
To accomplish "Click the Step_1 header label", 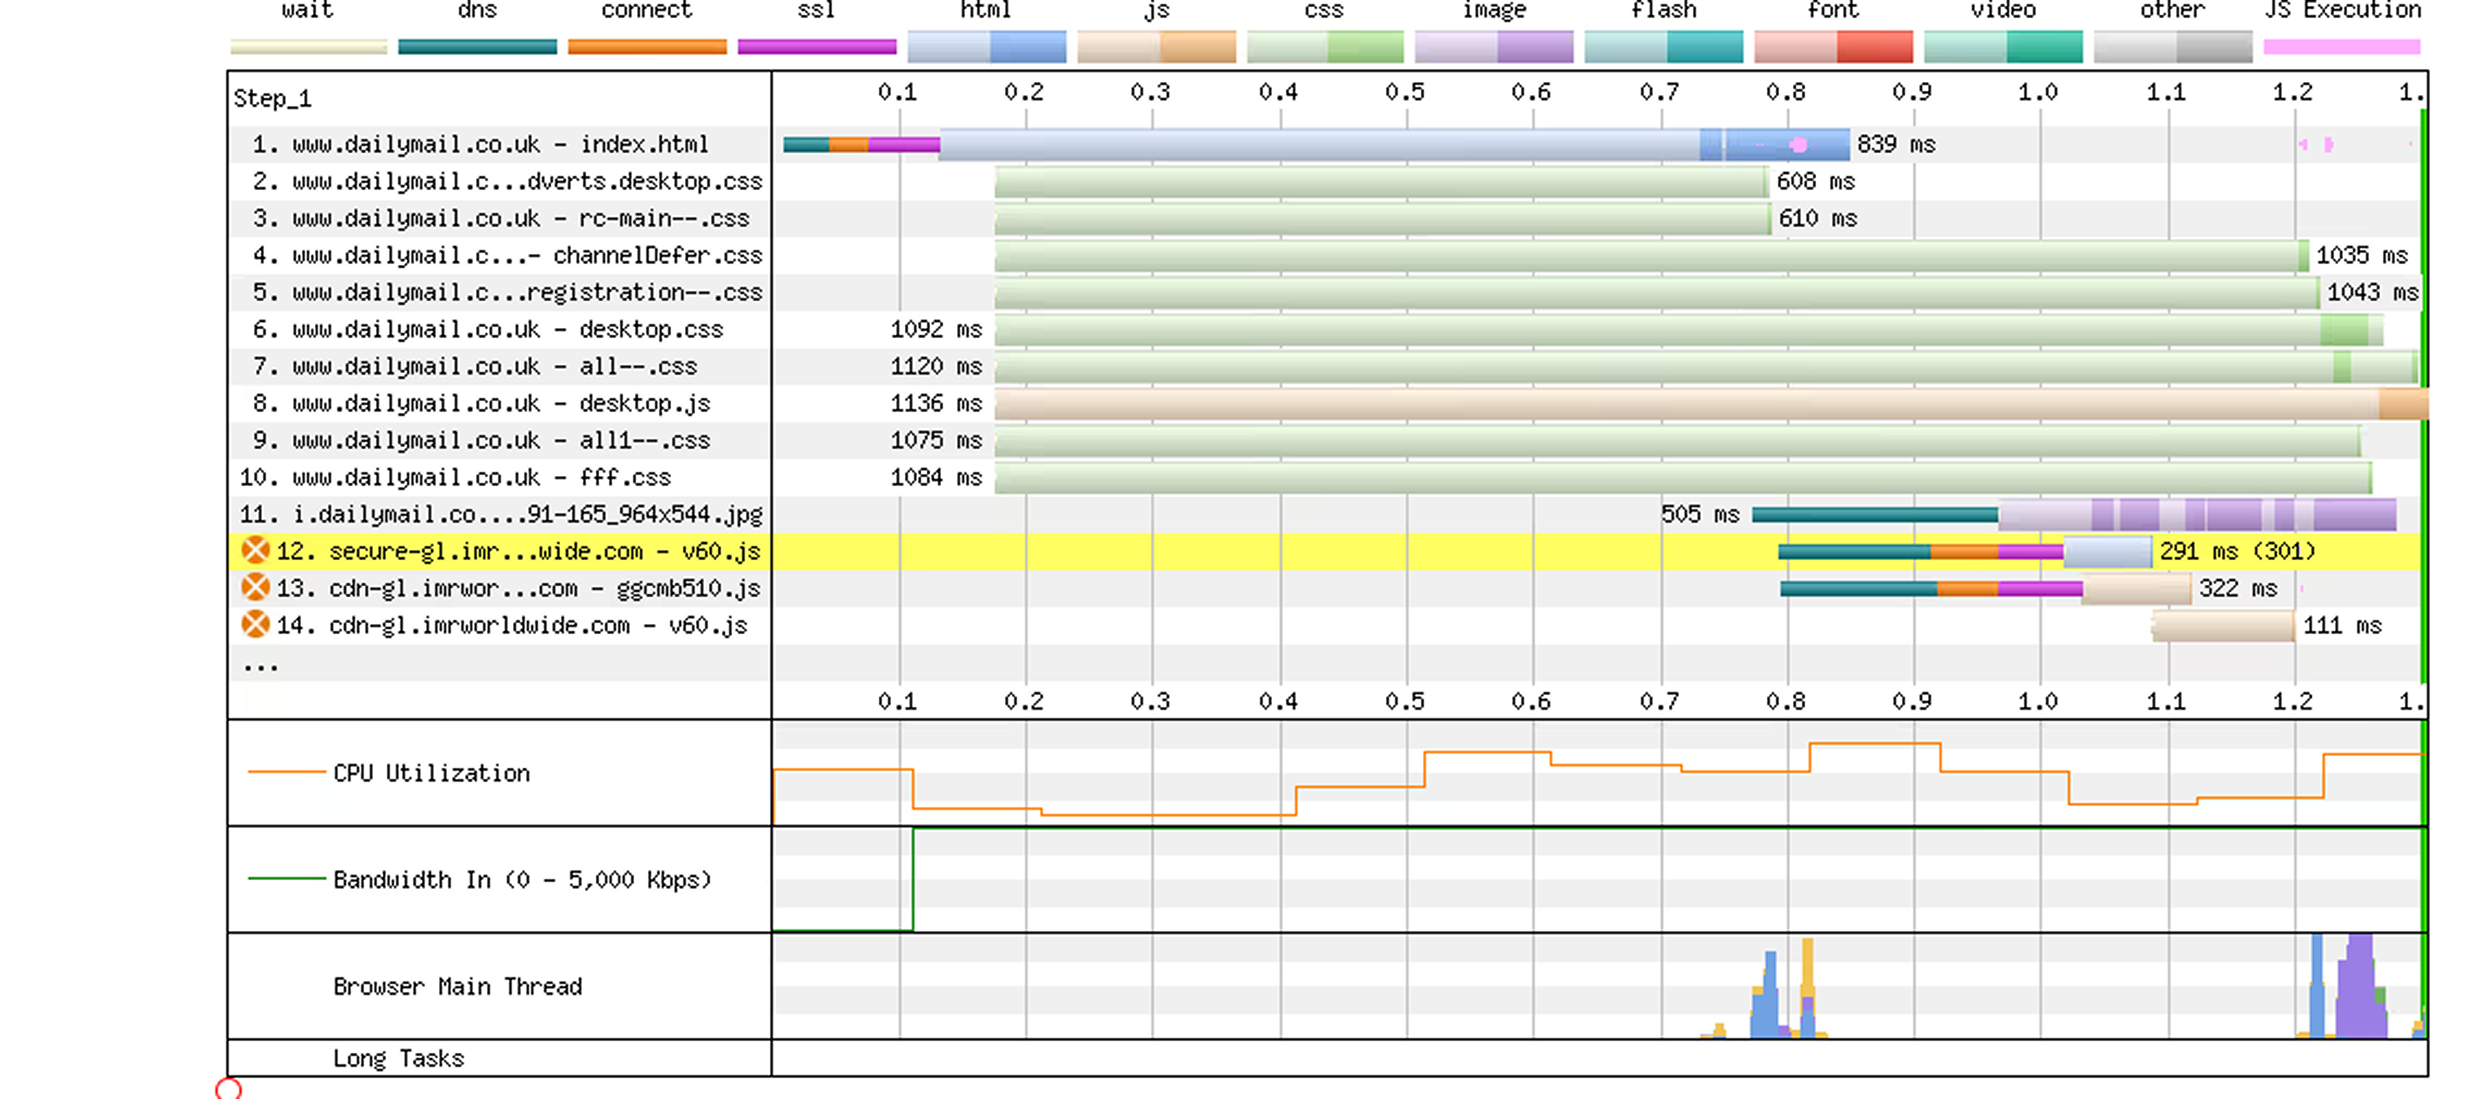I will pyautogui.click(x=273, y=98).
